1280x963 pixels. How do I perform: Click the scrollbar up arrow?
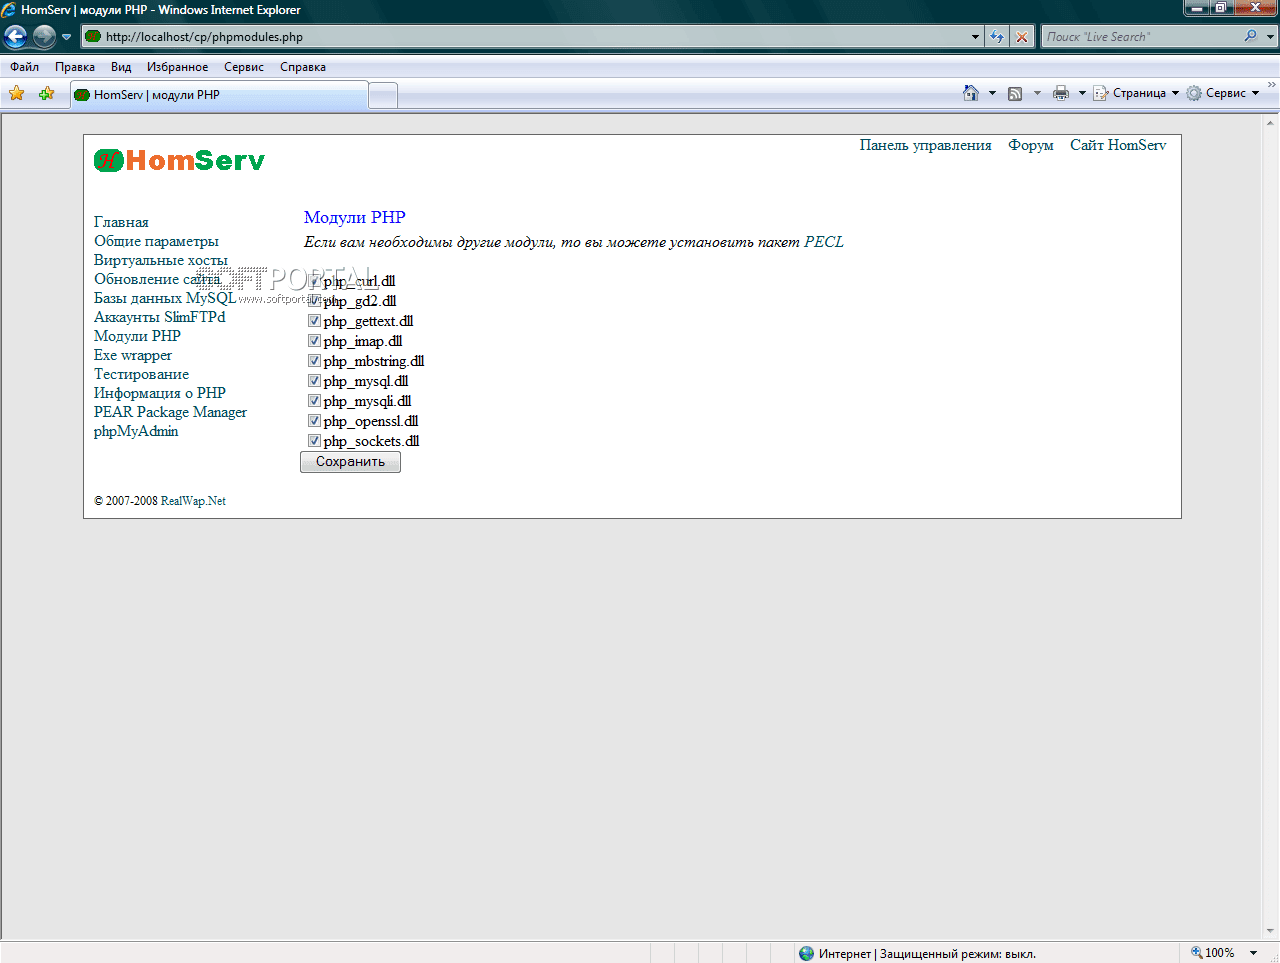tap(1271, 121)
